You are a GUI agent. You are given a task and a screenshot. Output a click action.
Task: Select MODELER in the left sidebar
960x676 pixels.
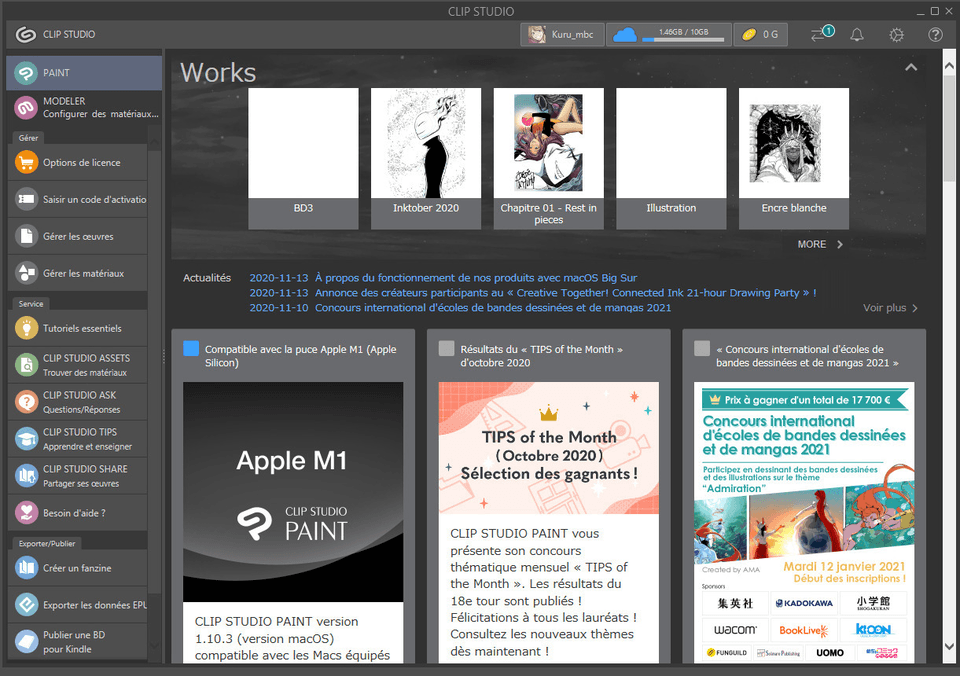click(84, 108)
